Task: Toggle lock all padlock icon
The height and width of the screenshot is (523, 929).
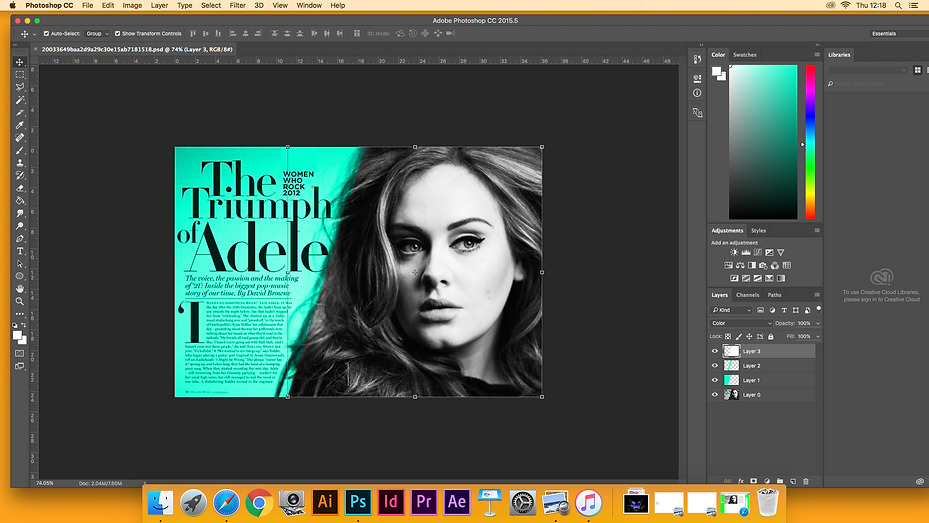Action: tap(771, 336)
